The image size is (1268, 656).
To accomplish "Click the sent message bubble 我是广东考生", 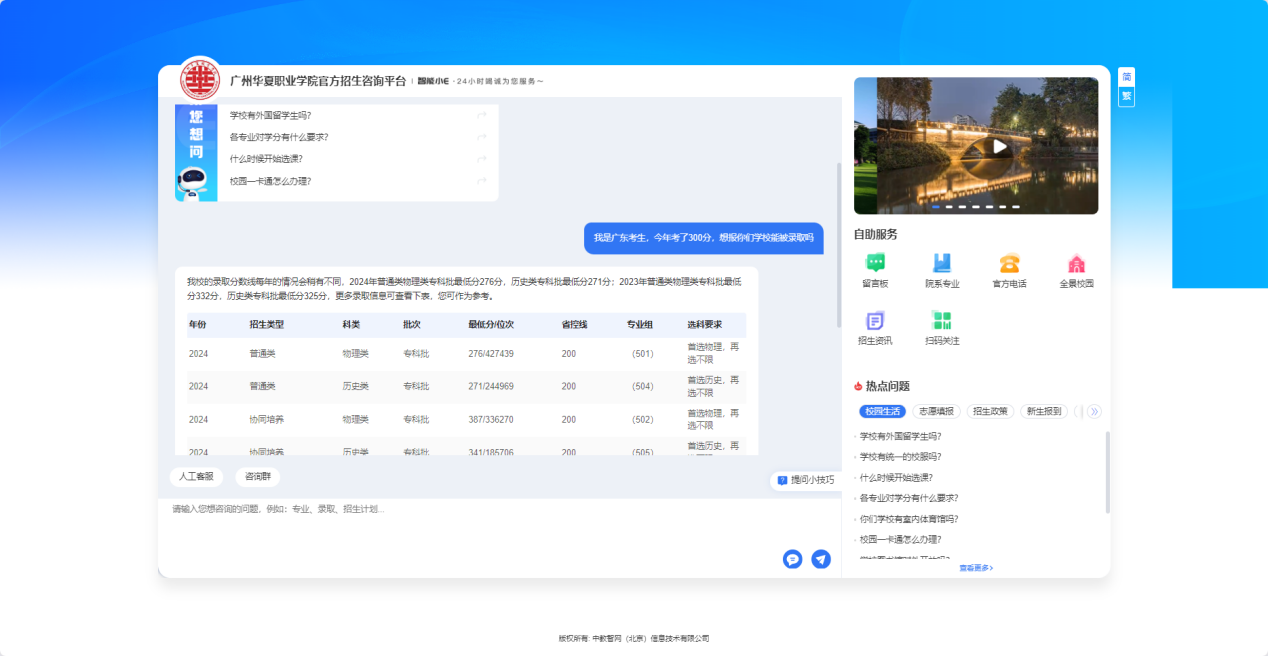I will (703, 238).
